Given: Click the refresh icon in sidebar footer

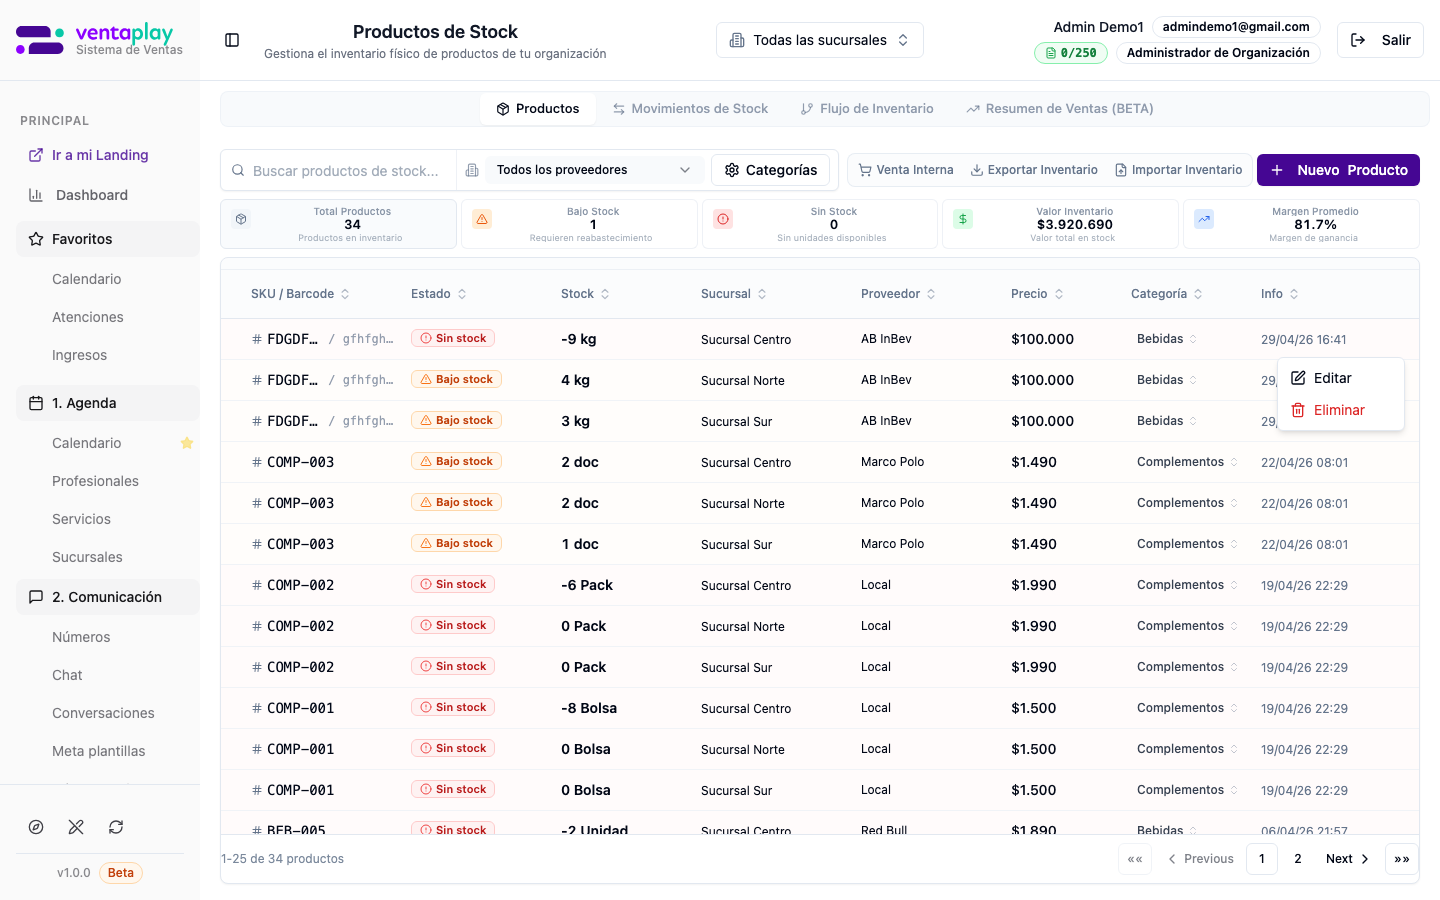Looking at the screenshot, I should pyautogui.click(x=116, y=827).
